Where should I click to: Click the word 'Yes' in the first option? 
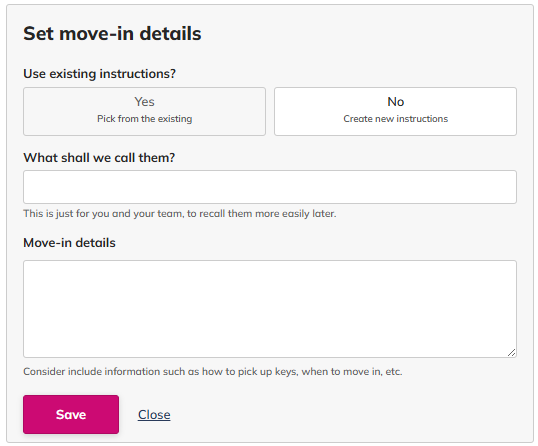coord(144,102)
